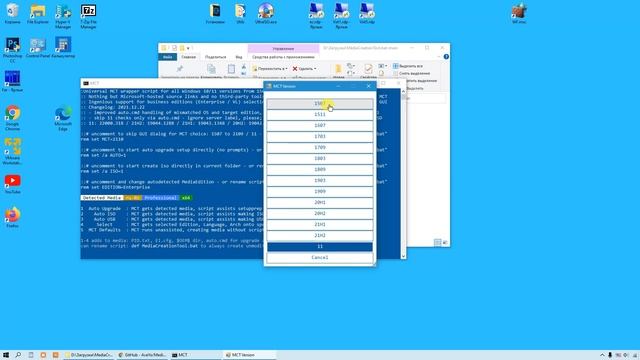Viewport: 640px width, 360px height.
Task: Choose version 1909 in the list
Action: 320,192
